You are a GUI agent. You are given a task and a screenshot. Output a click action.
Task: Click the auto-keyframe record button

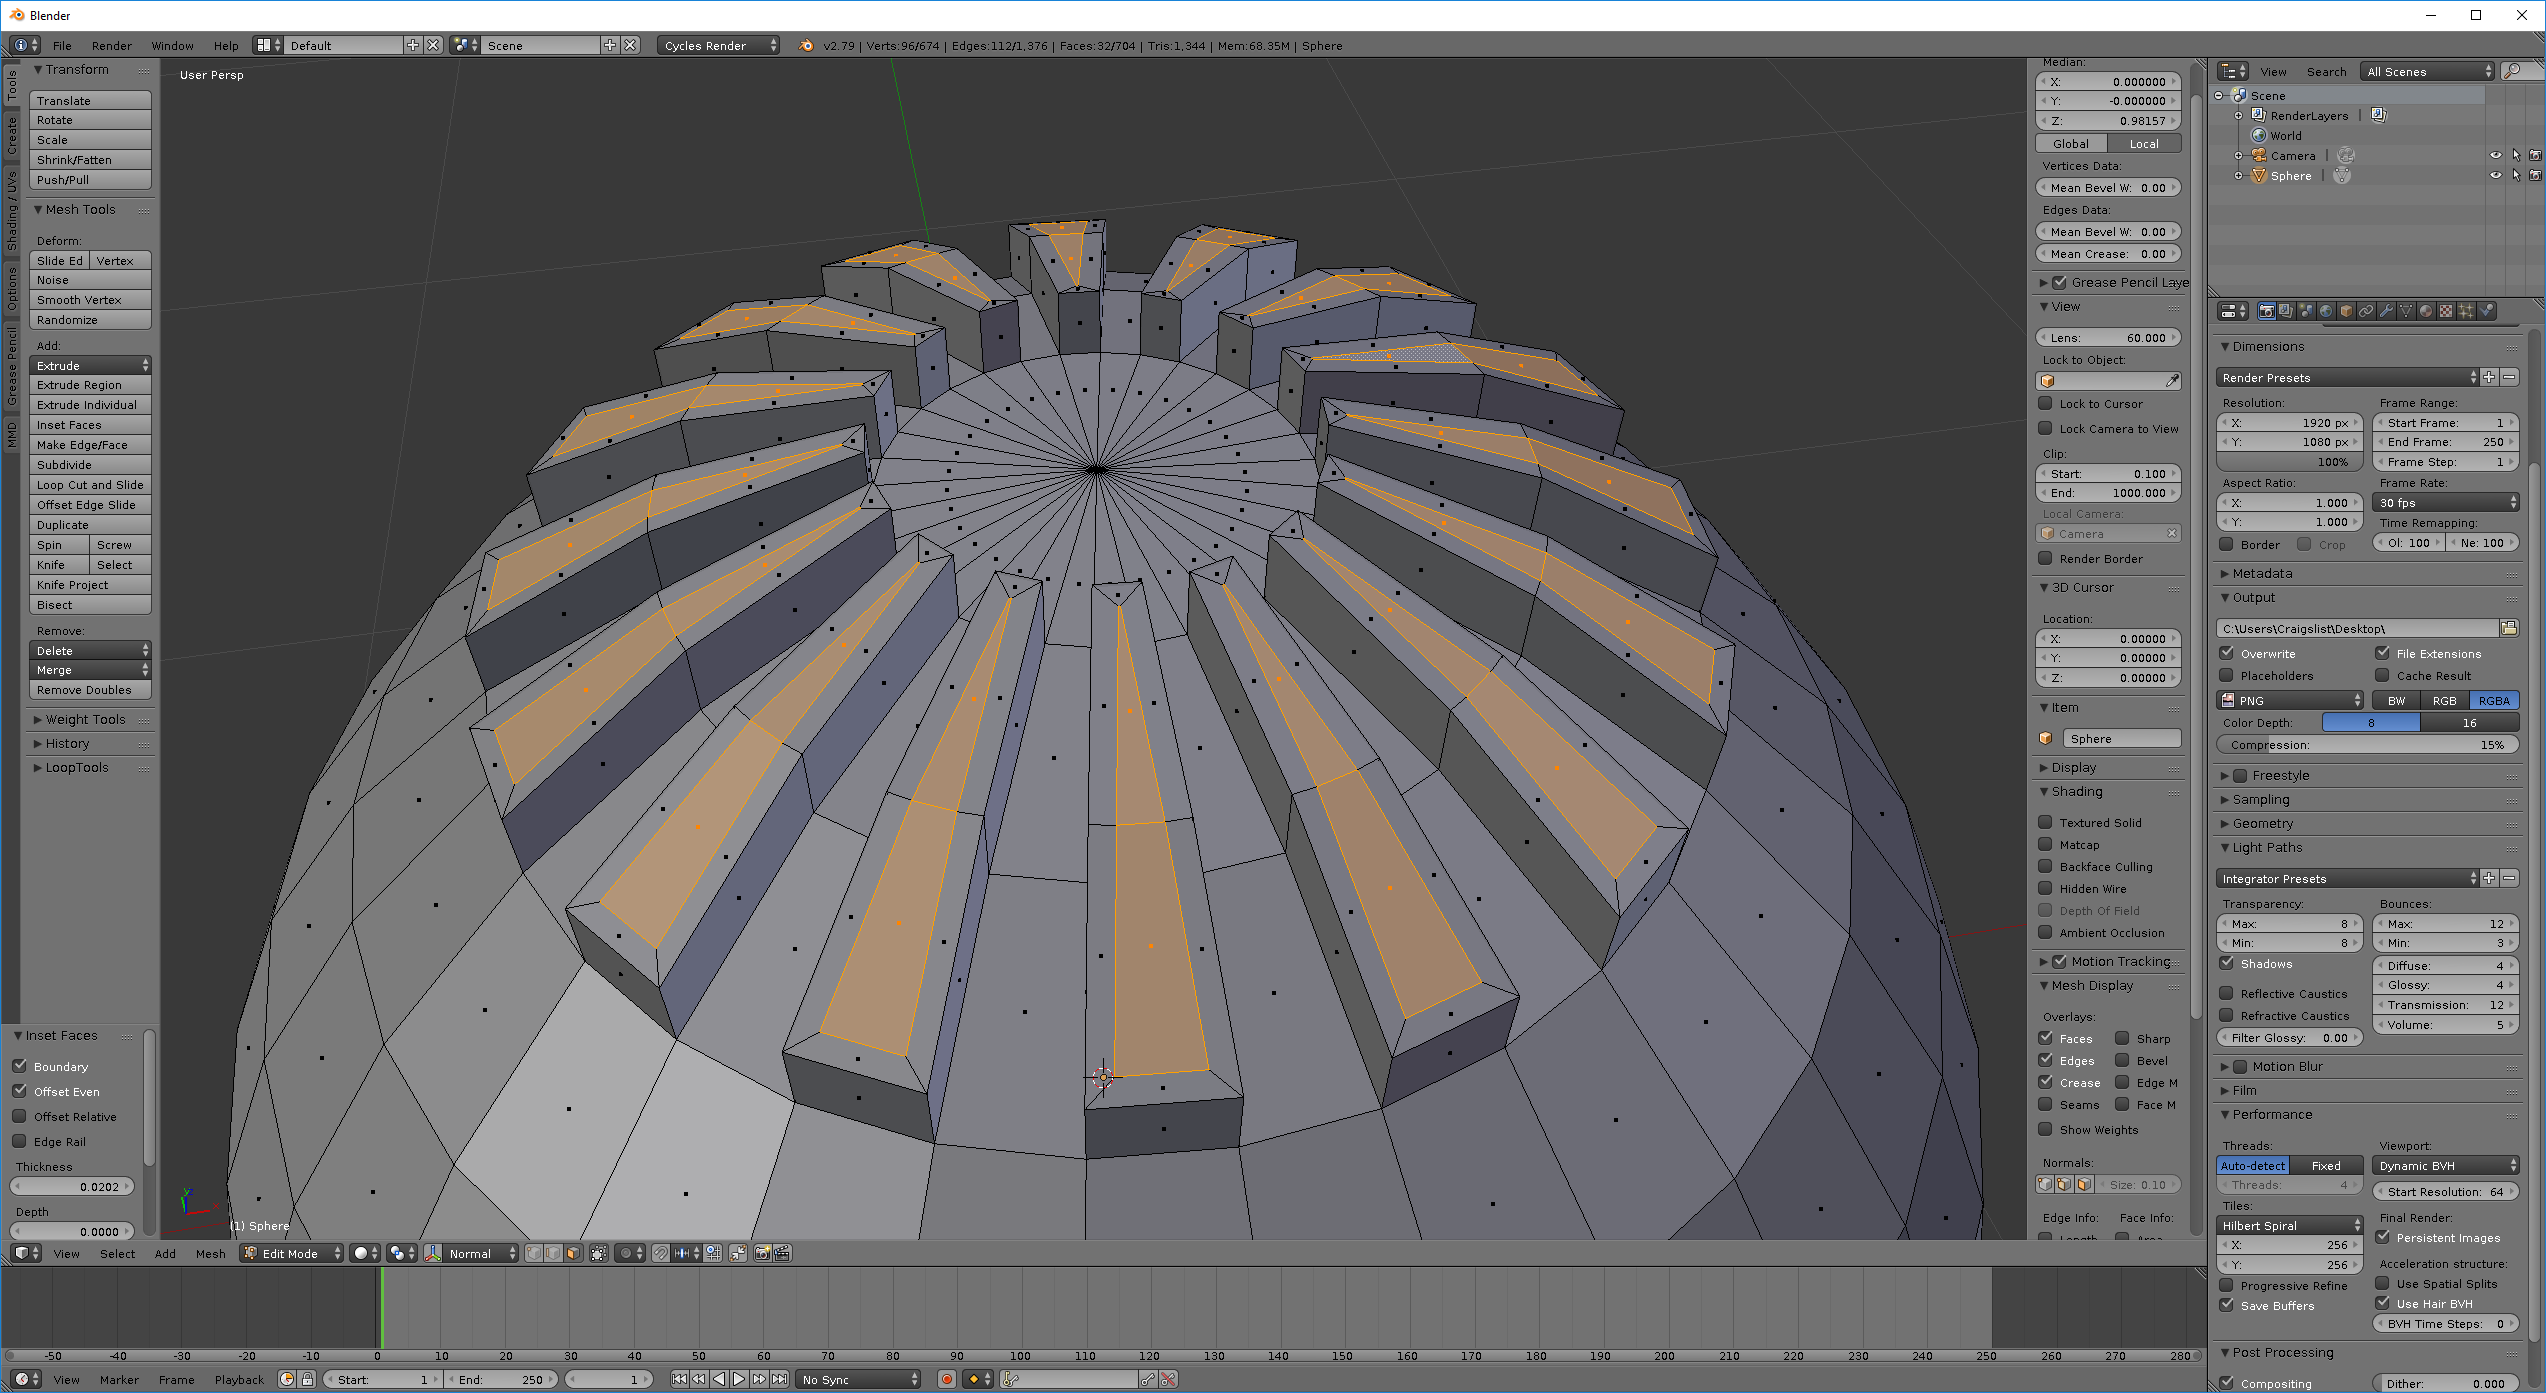947,1379
